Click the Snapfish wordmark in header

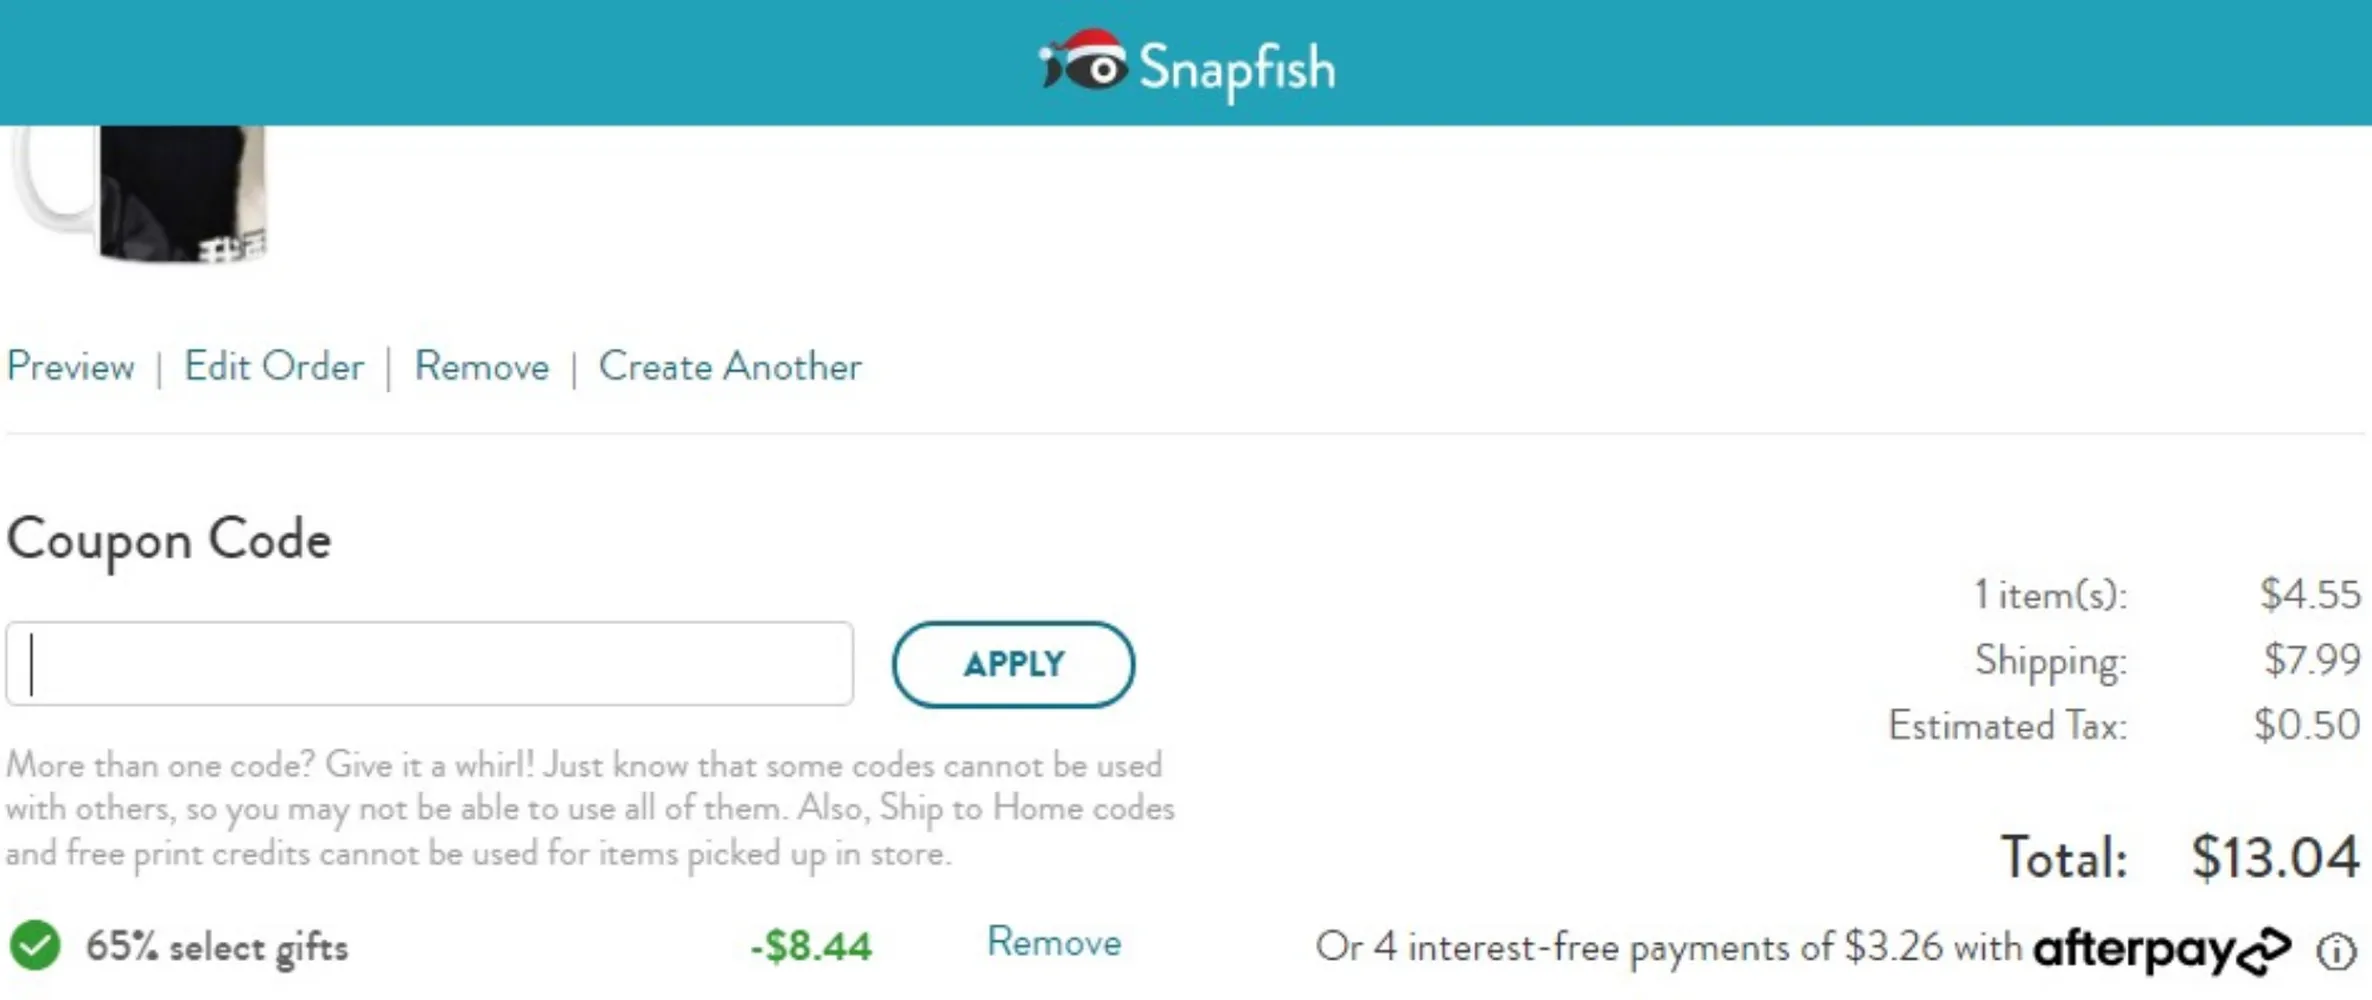coord(1237,68)
